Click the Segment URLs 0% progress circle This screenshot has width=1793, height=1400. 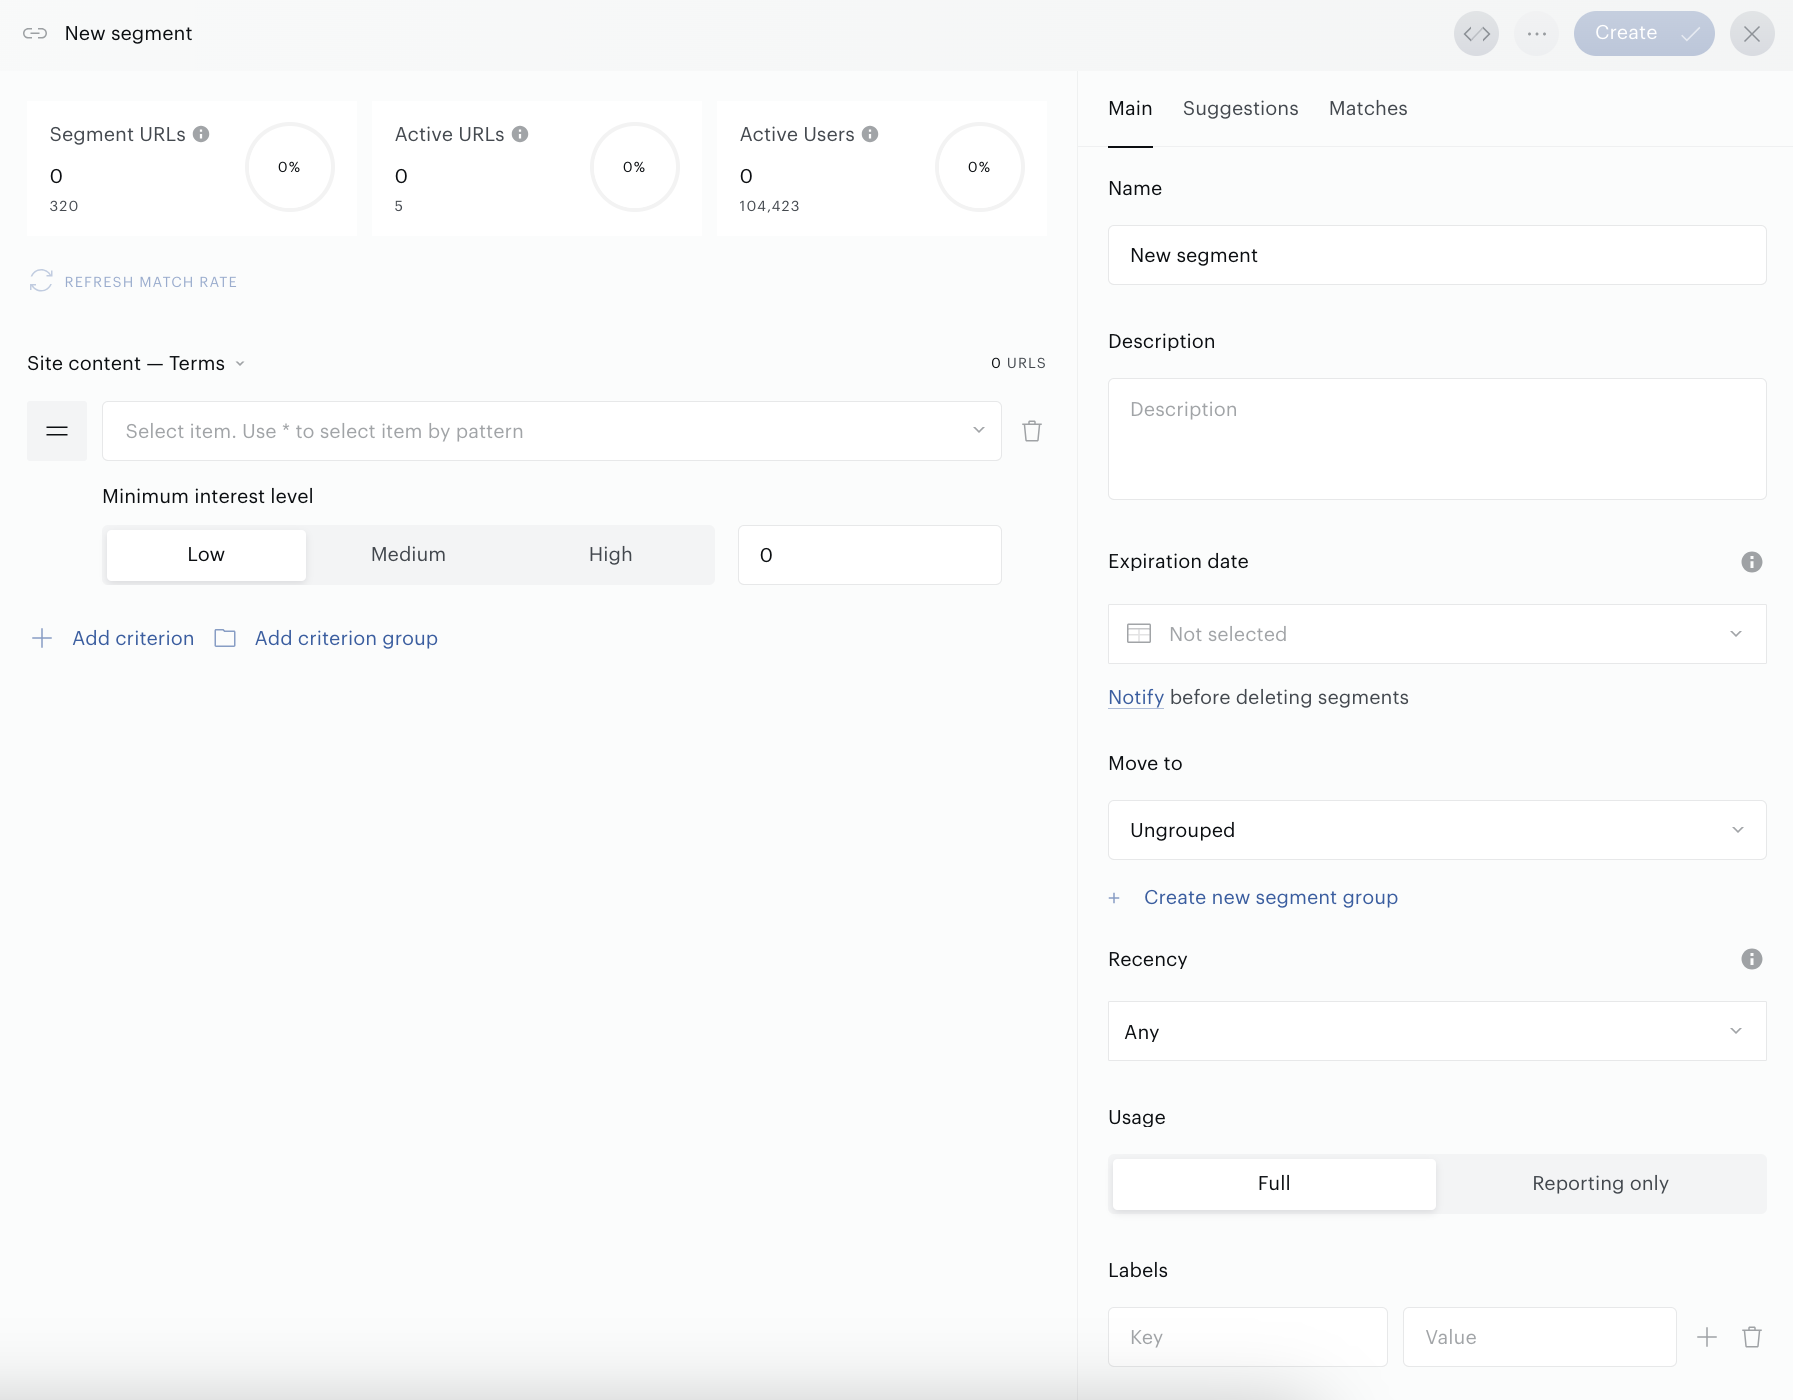[x=290, y=167]
